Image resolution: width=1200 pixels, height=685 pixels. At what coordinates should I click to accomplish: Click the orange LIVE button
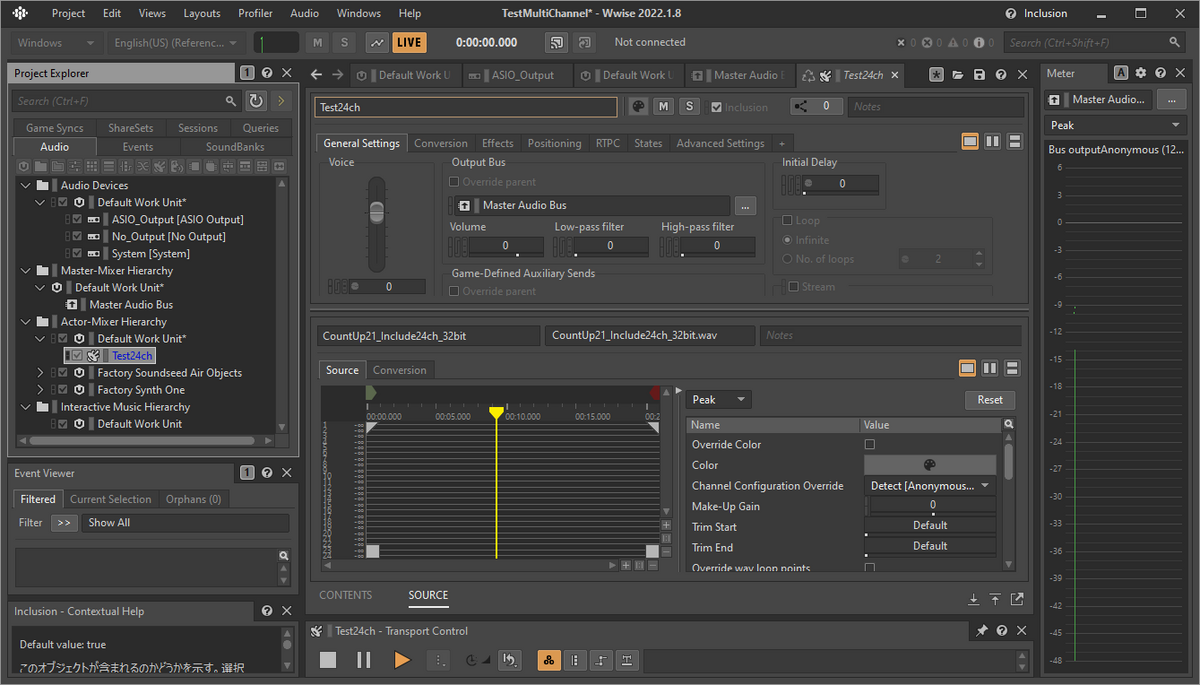(409, 43)
